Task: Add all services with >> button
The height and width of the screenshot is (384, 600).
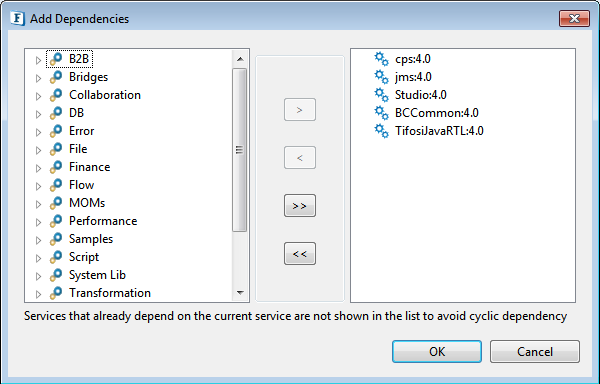Action: tap(300, 205)
